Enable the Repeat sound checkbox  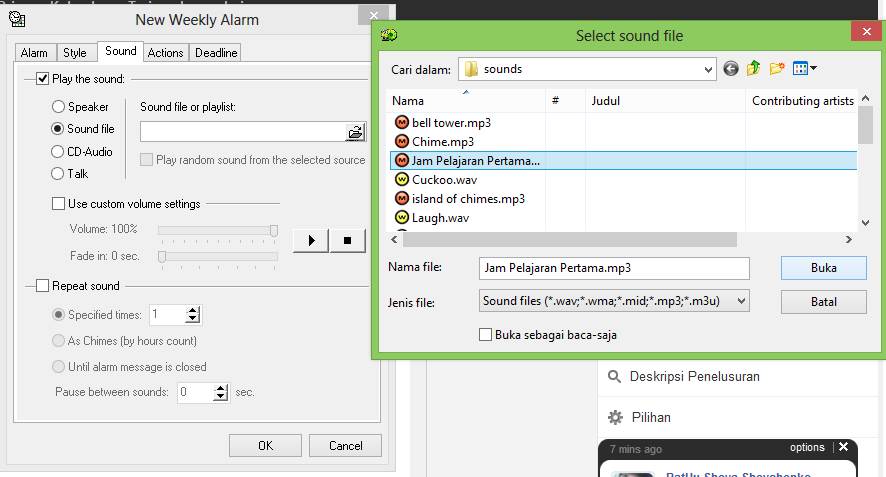42,285
